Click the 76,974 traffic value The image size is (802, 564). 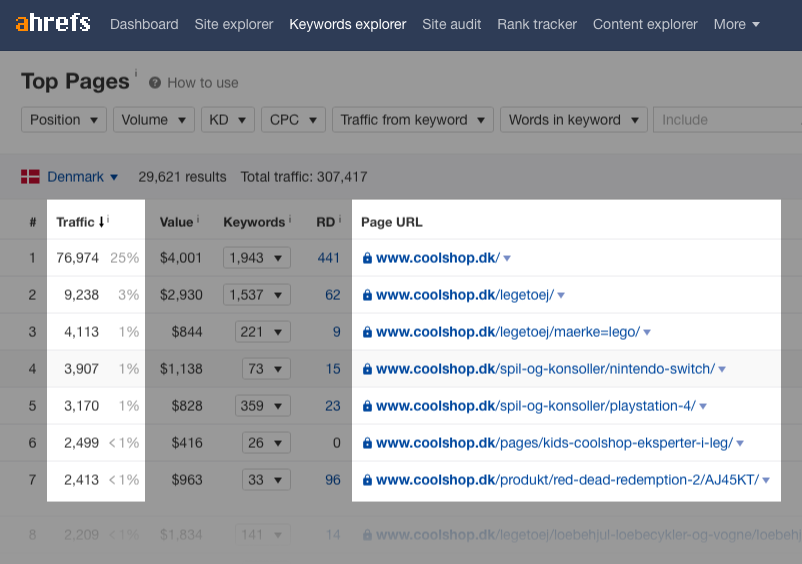point(78,258)
